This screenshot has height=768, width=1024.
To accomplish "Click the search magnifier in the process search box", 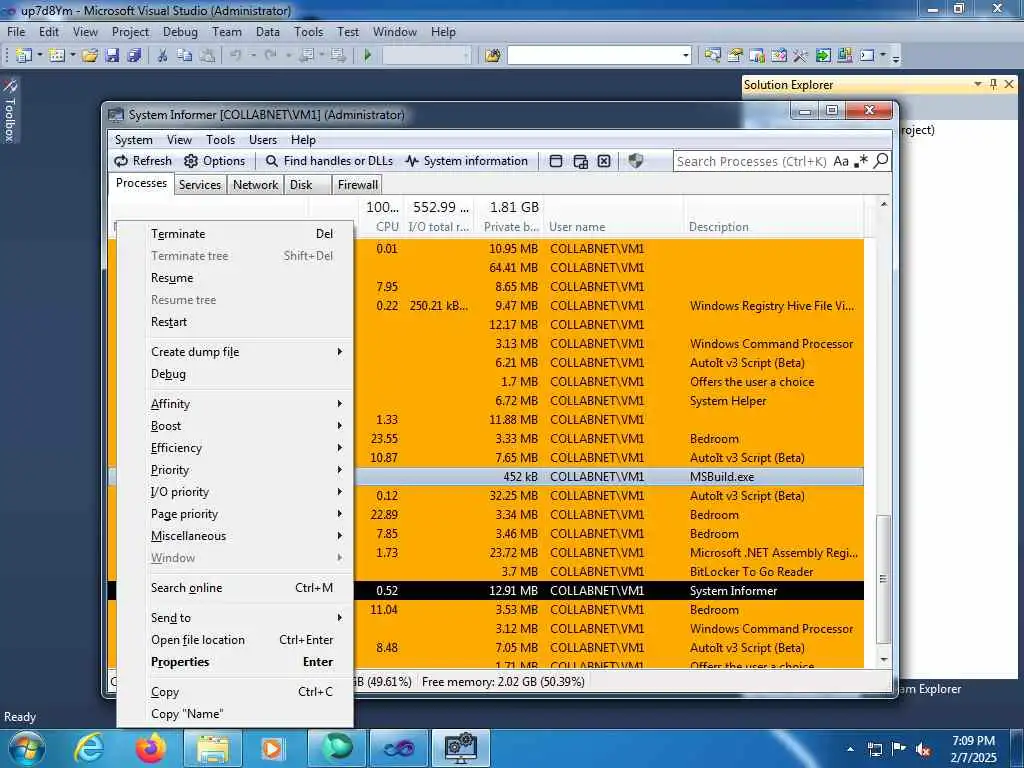I will tap(880, 161).
